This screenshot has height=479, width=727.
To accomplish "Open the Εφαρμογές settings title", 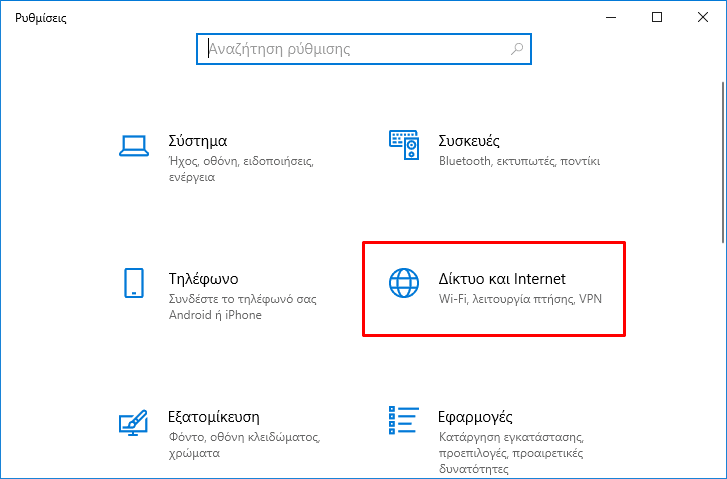I will 475,417.
